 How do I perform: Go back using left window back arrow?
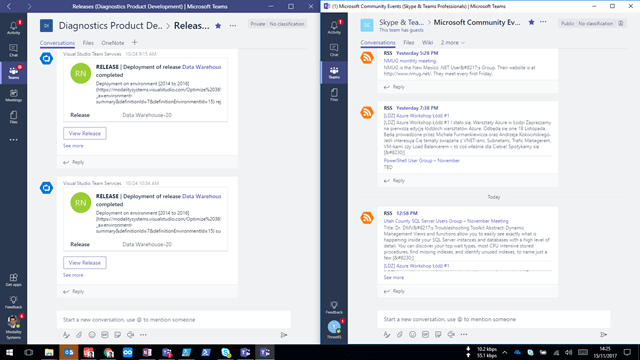9,6
